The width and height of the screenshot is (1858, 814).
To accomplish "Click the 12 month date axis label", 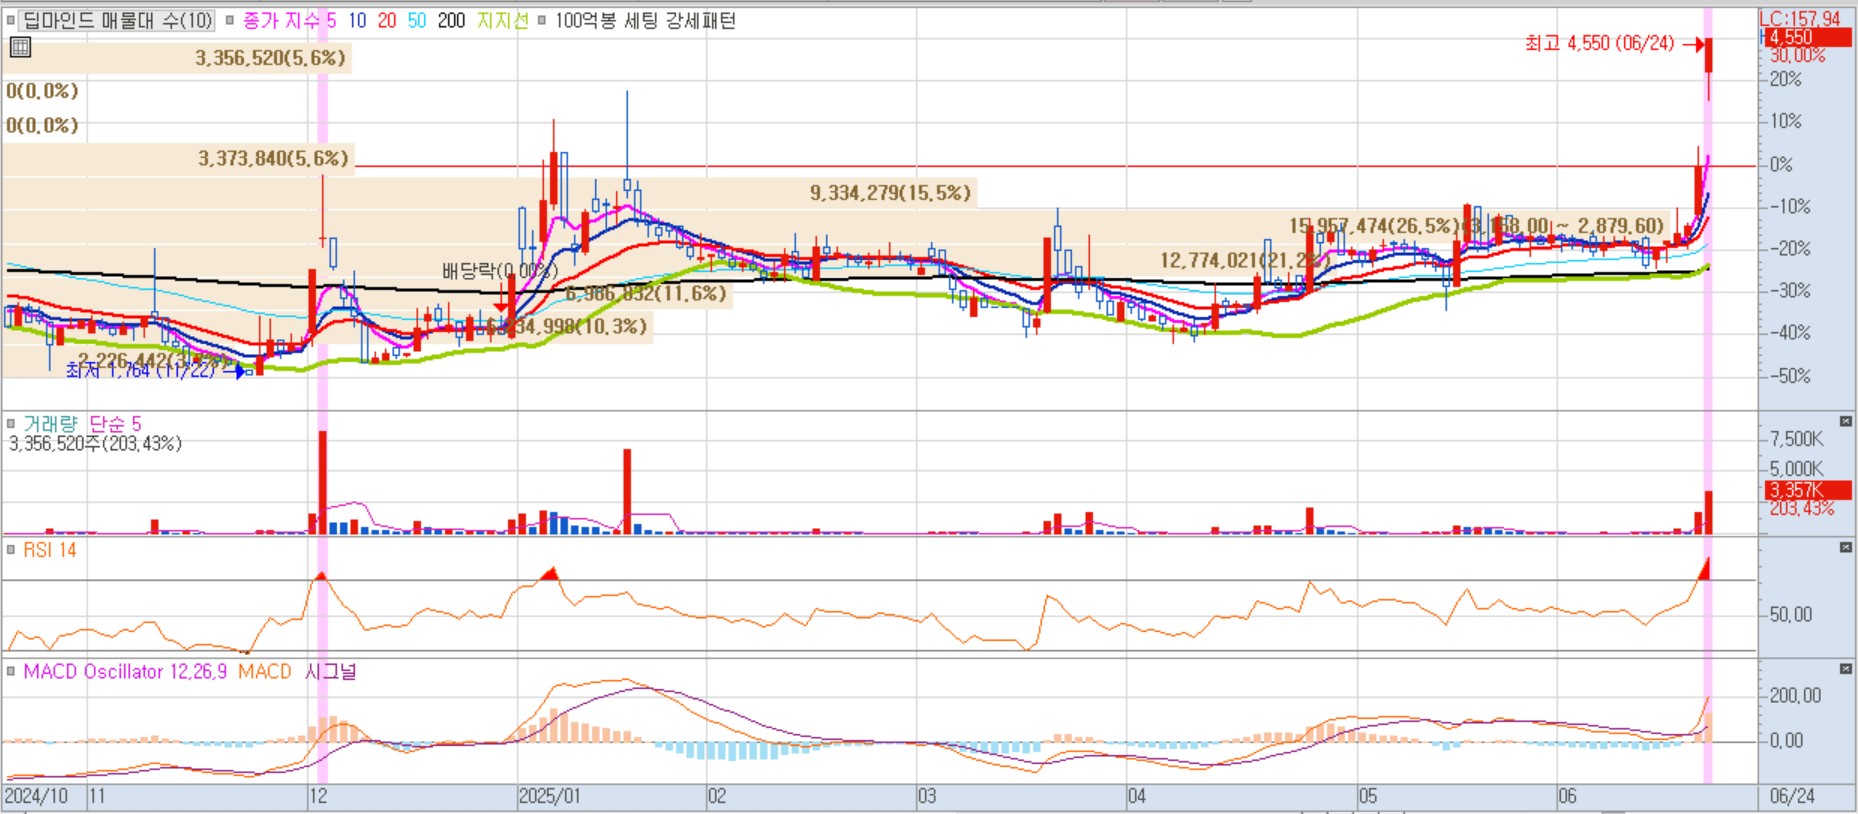I will tap(318, 796).
